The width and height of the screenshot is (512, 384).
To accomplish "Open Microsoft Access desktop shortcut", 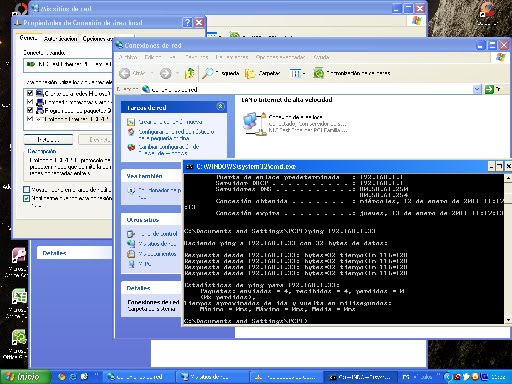I will (x=19, y=255).
